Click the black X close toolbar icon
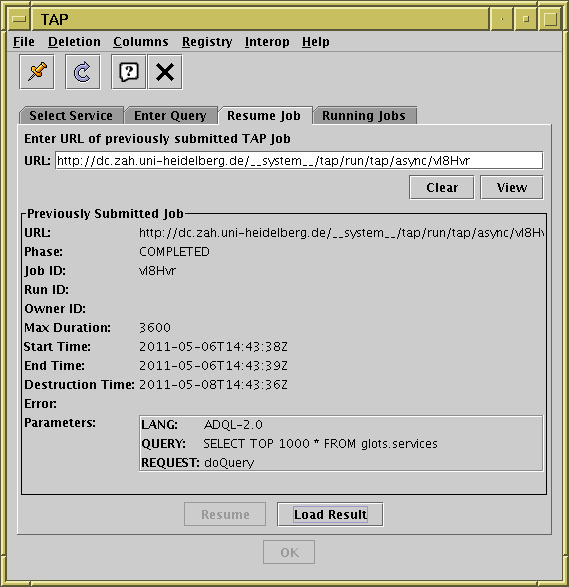 pos(165,72)
